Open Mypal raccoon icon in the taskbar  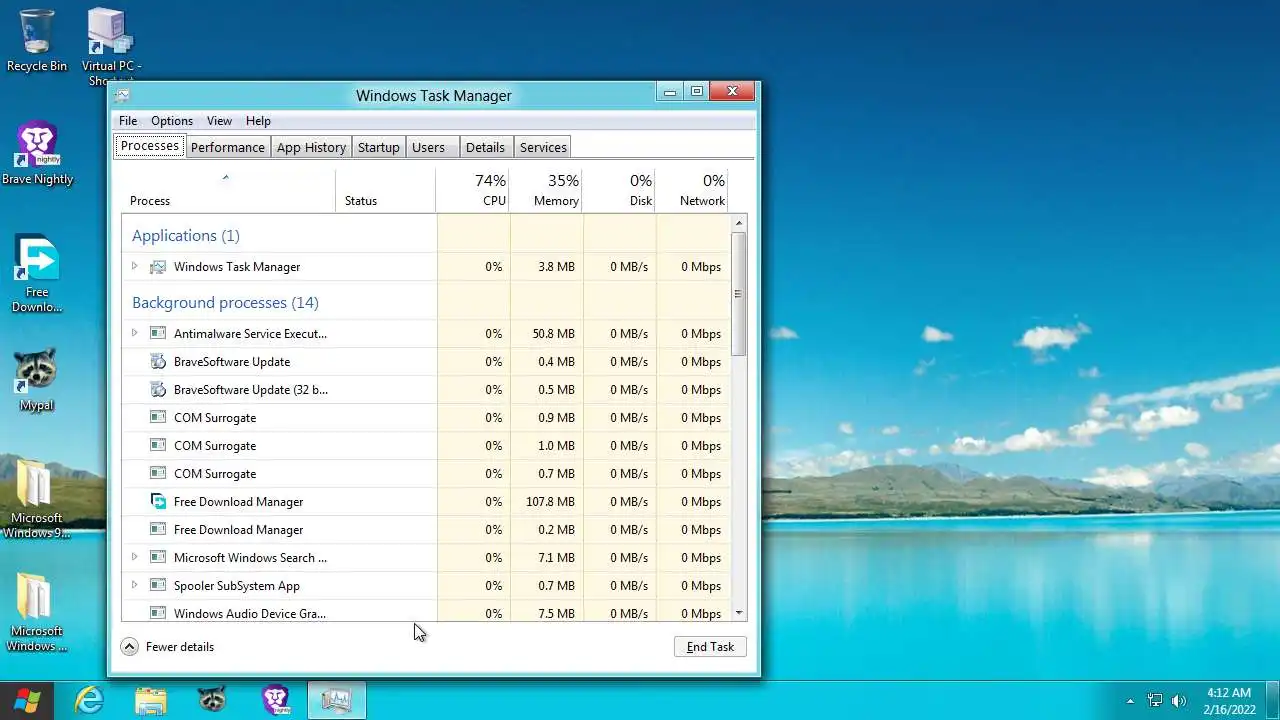[213, 700]
